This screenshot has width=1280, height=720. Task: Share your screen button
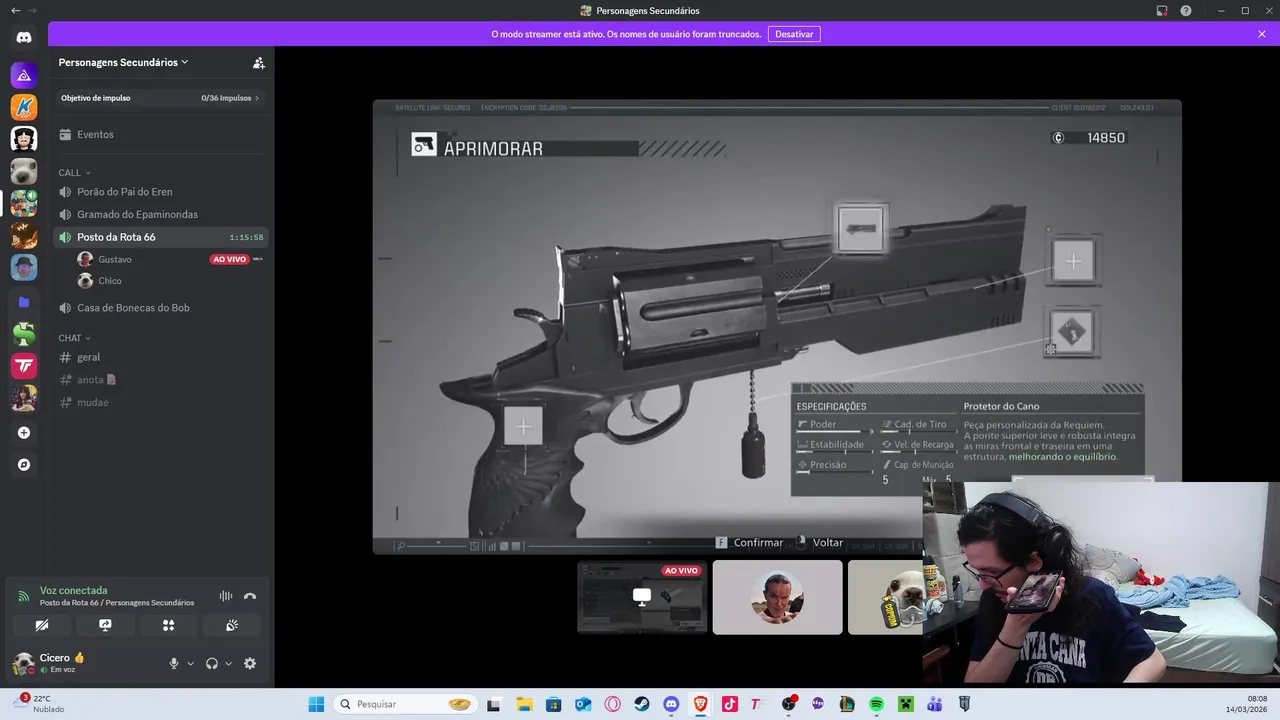tap(105, 625)
